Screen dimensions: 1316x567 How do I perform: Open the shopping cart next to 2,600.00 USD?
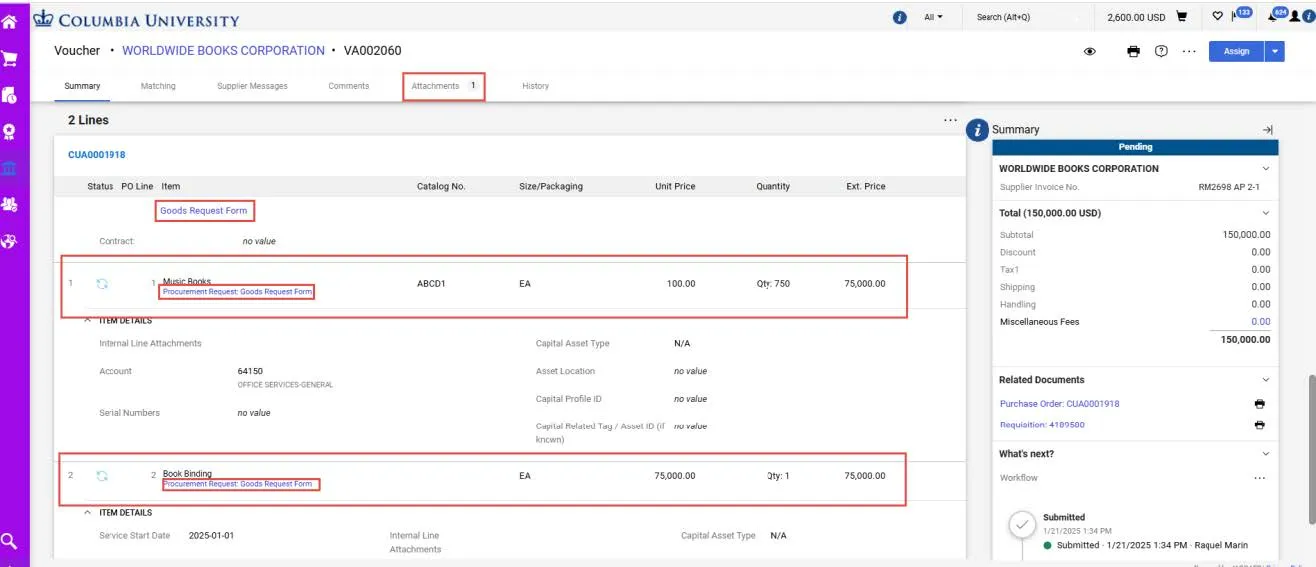click(x=1182, y=17)
